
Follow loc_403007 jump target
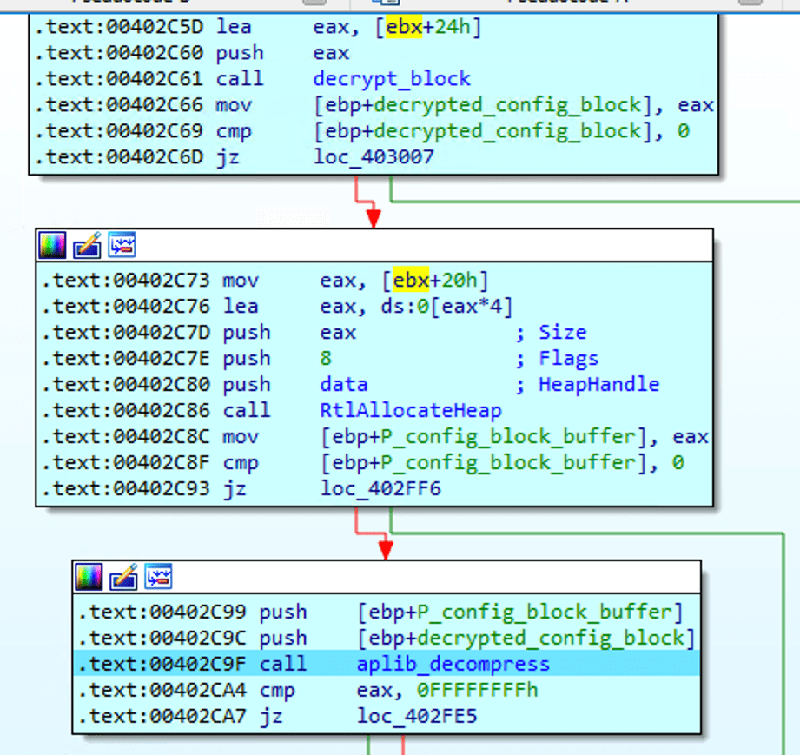pyautogui.click(x=373, y=157)
